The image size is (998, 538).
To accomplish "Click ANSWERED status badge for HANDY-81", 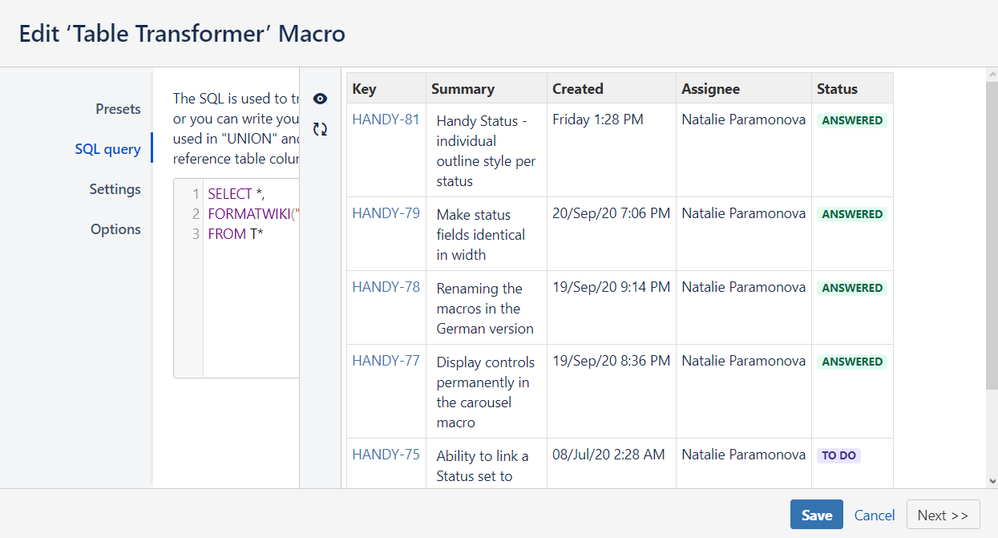I will [852, 121].
